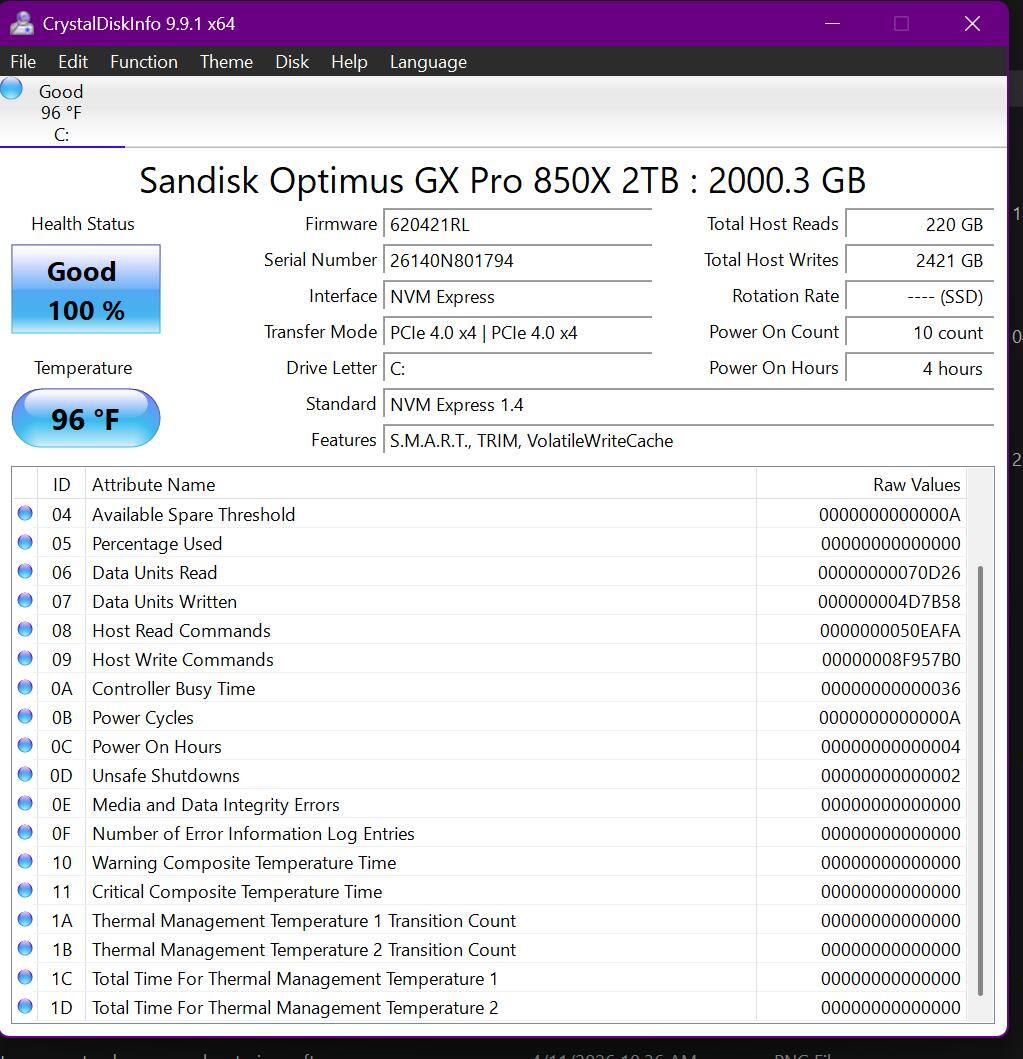Click the 96 °F temperature button
The width and height of the screenshot is (1023, 1059).
tap(86, 418)
